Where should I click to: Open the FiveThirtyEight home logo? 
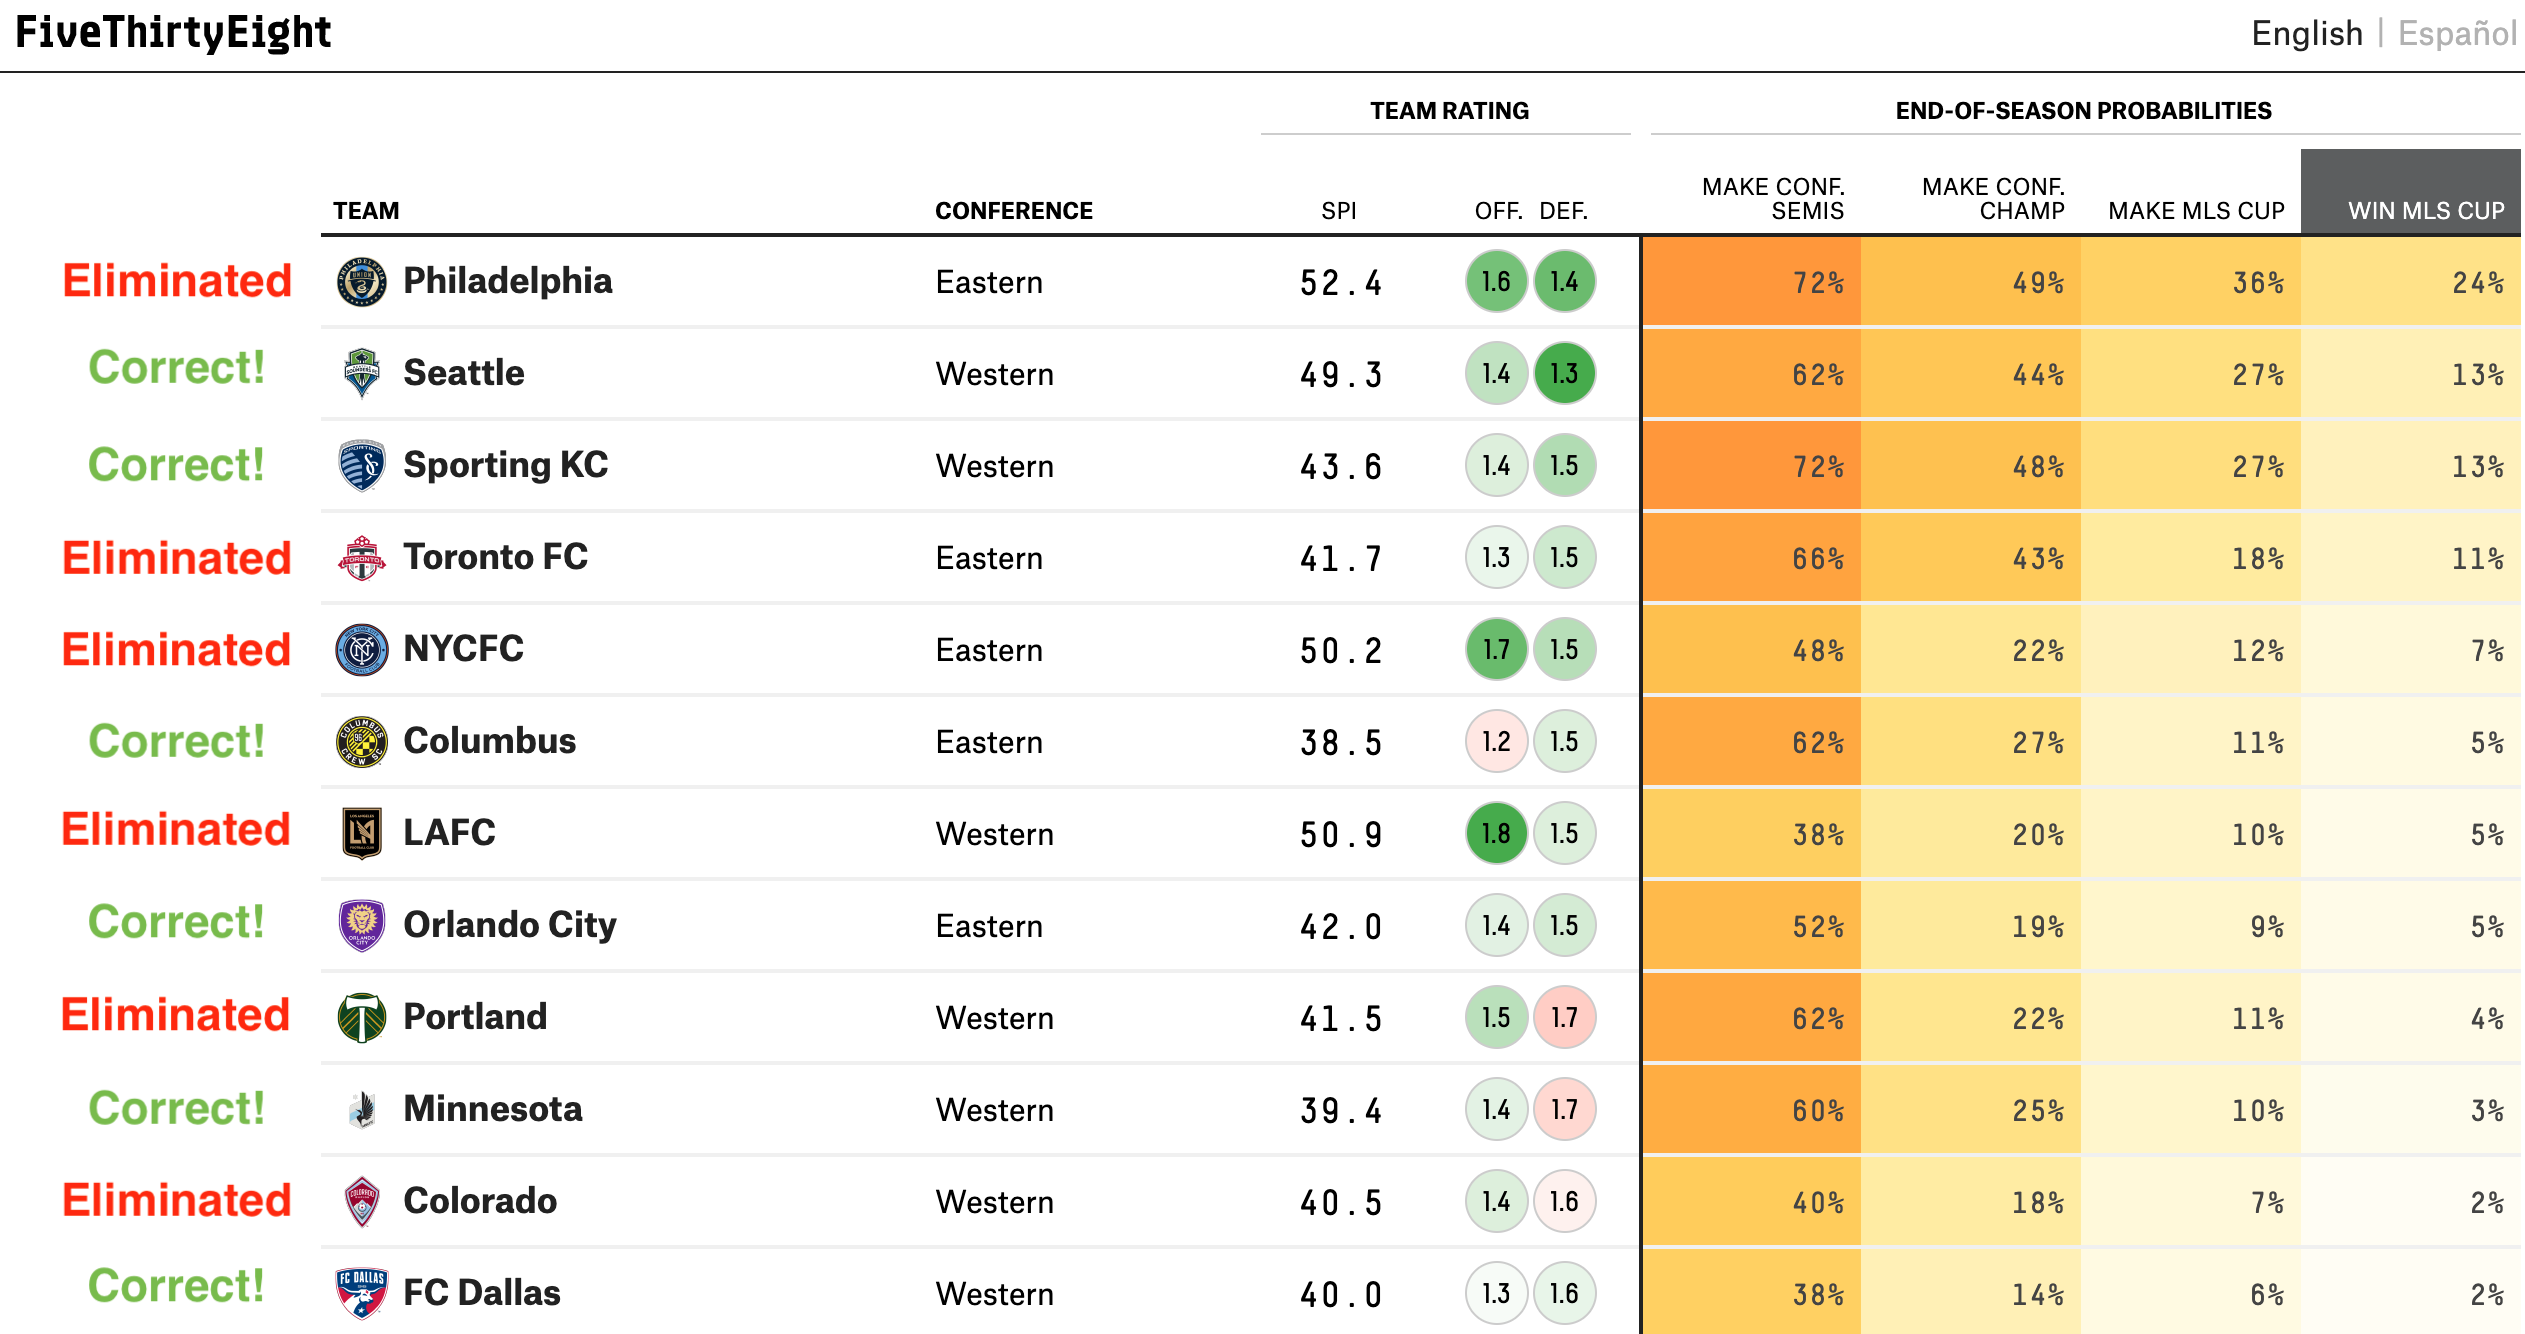click(x=173, y=33)
